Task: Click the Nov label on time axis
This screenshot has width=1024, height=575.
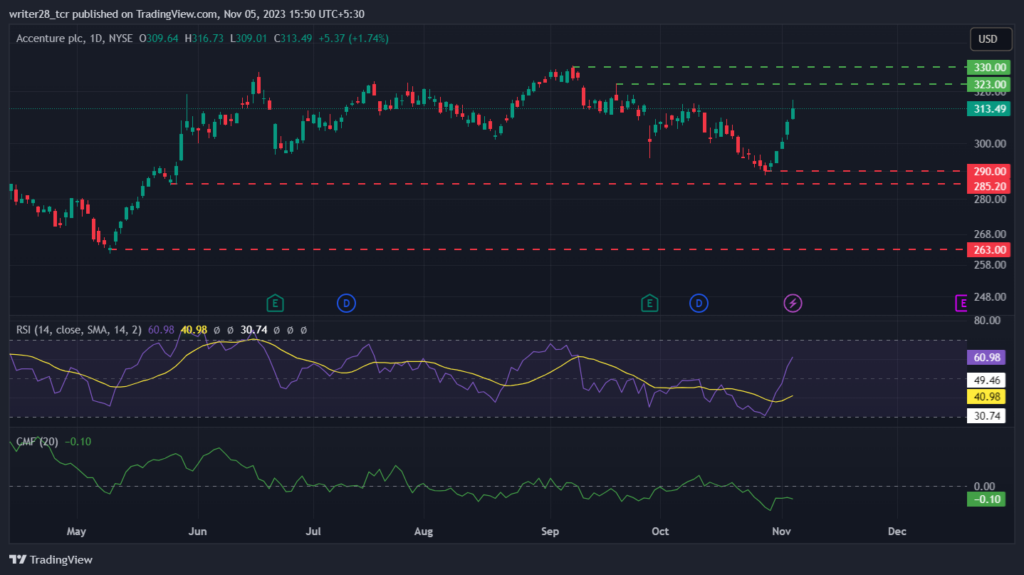Action: pyautogui.click(x=781, y=531)
